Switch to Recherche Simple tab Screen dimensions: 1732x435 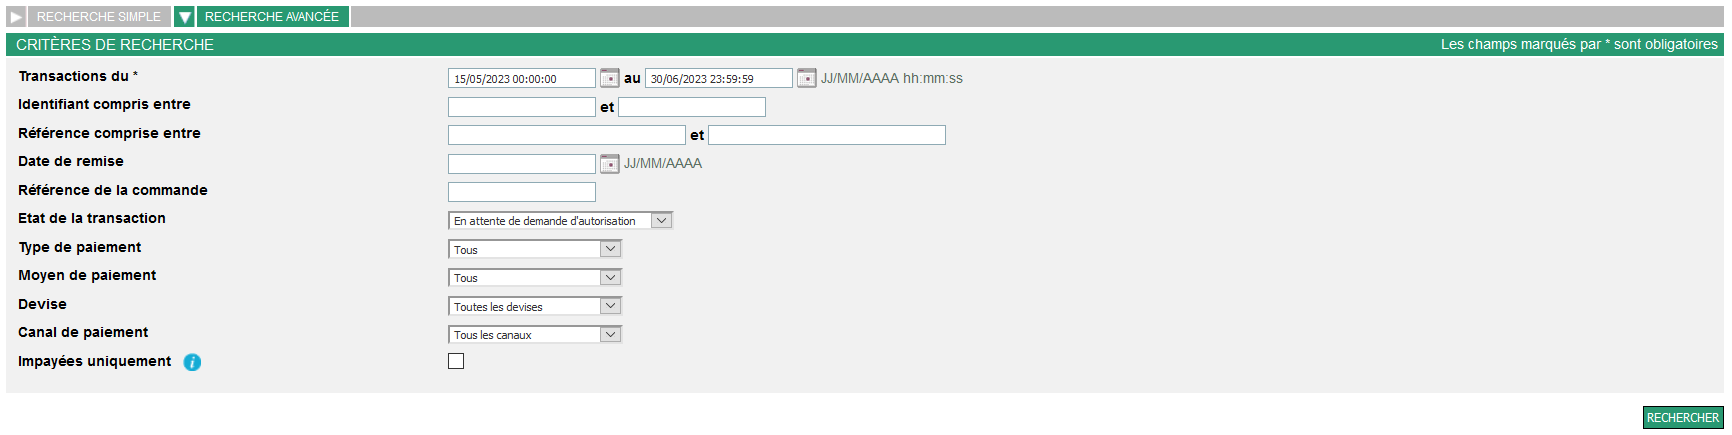(99, 17)
